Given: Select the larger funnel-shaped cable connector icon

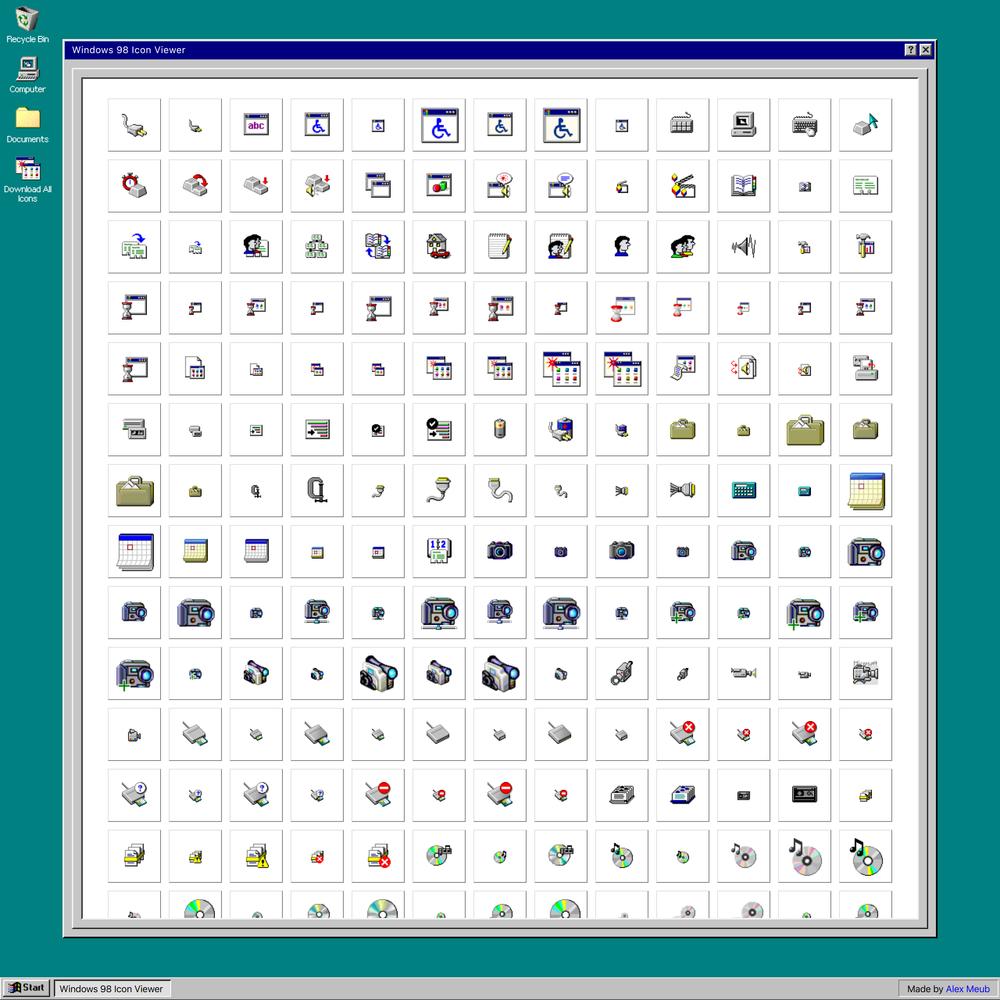Looking at the screenshot, I should (439, 490).
